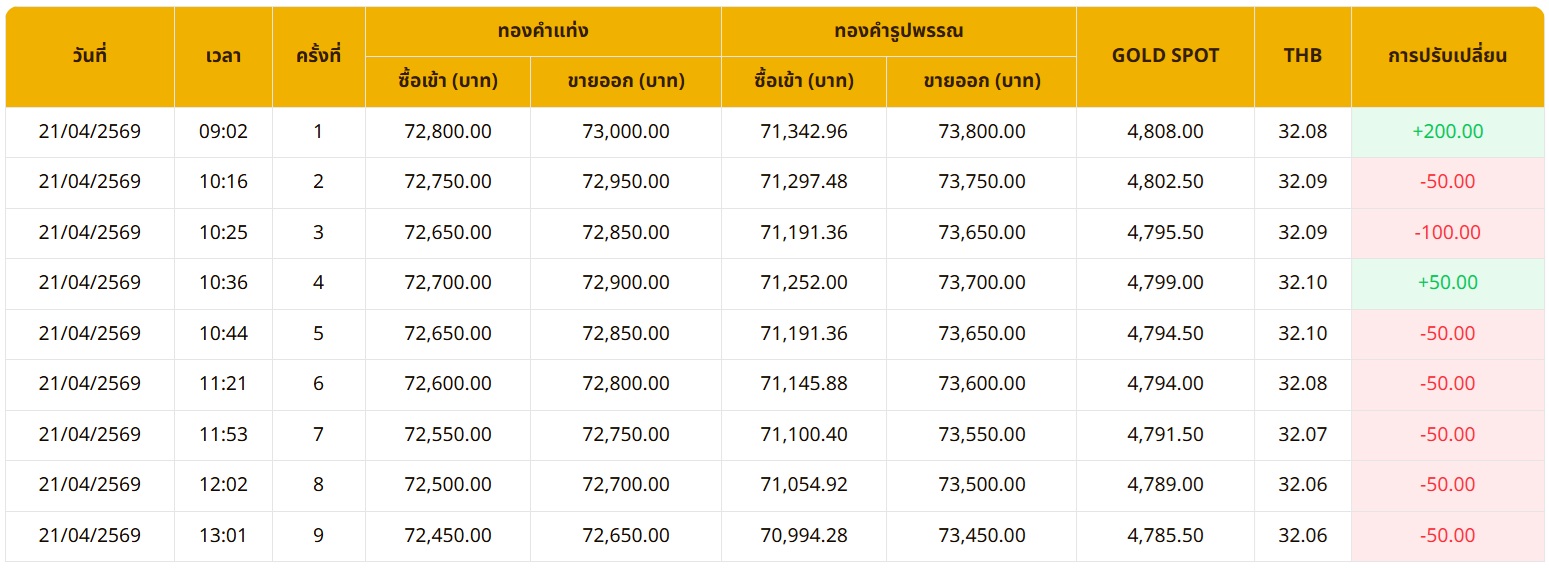Click the 73,000.00 gold bar sell price
This screenshot has width=1549, height=568.
[626, 131]
